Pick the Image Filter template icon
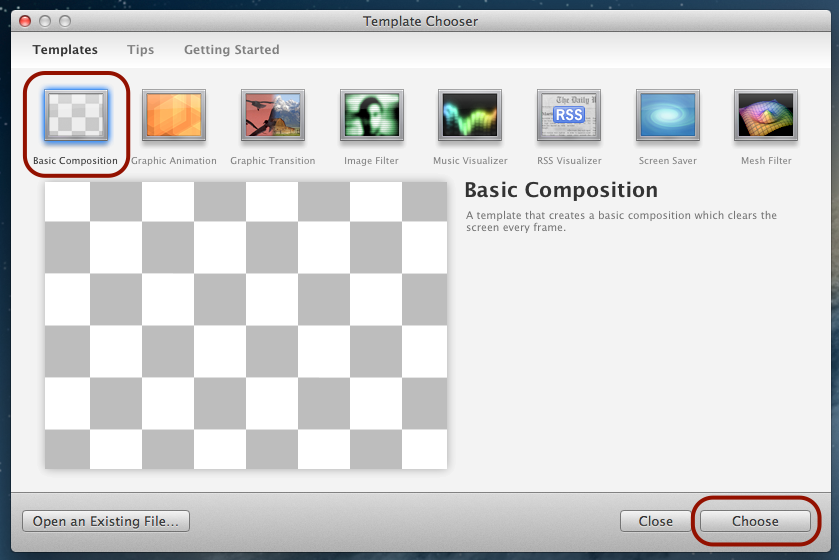Image resolution: width=839 pixels, height=560 pixels. 371,115
